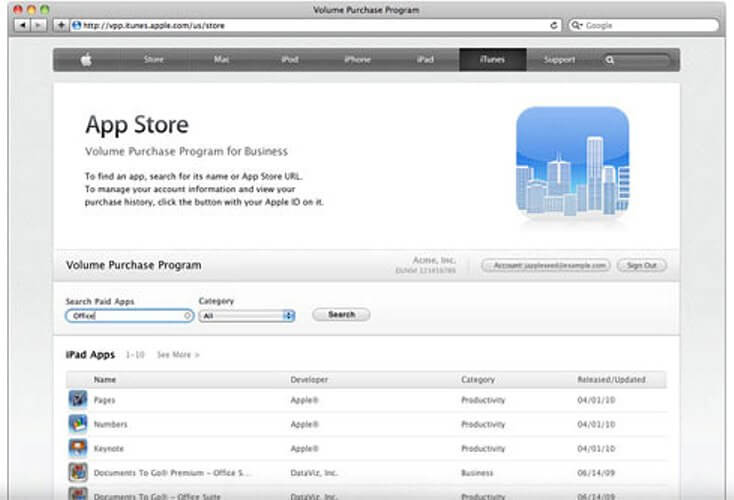734x500 pixels.
Task: Click the Acme, Inc. company name
Action: (434, 260)
